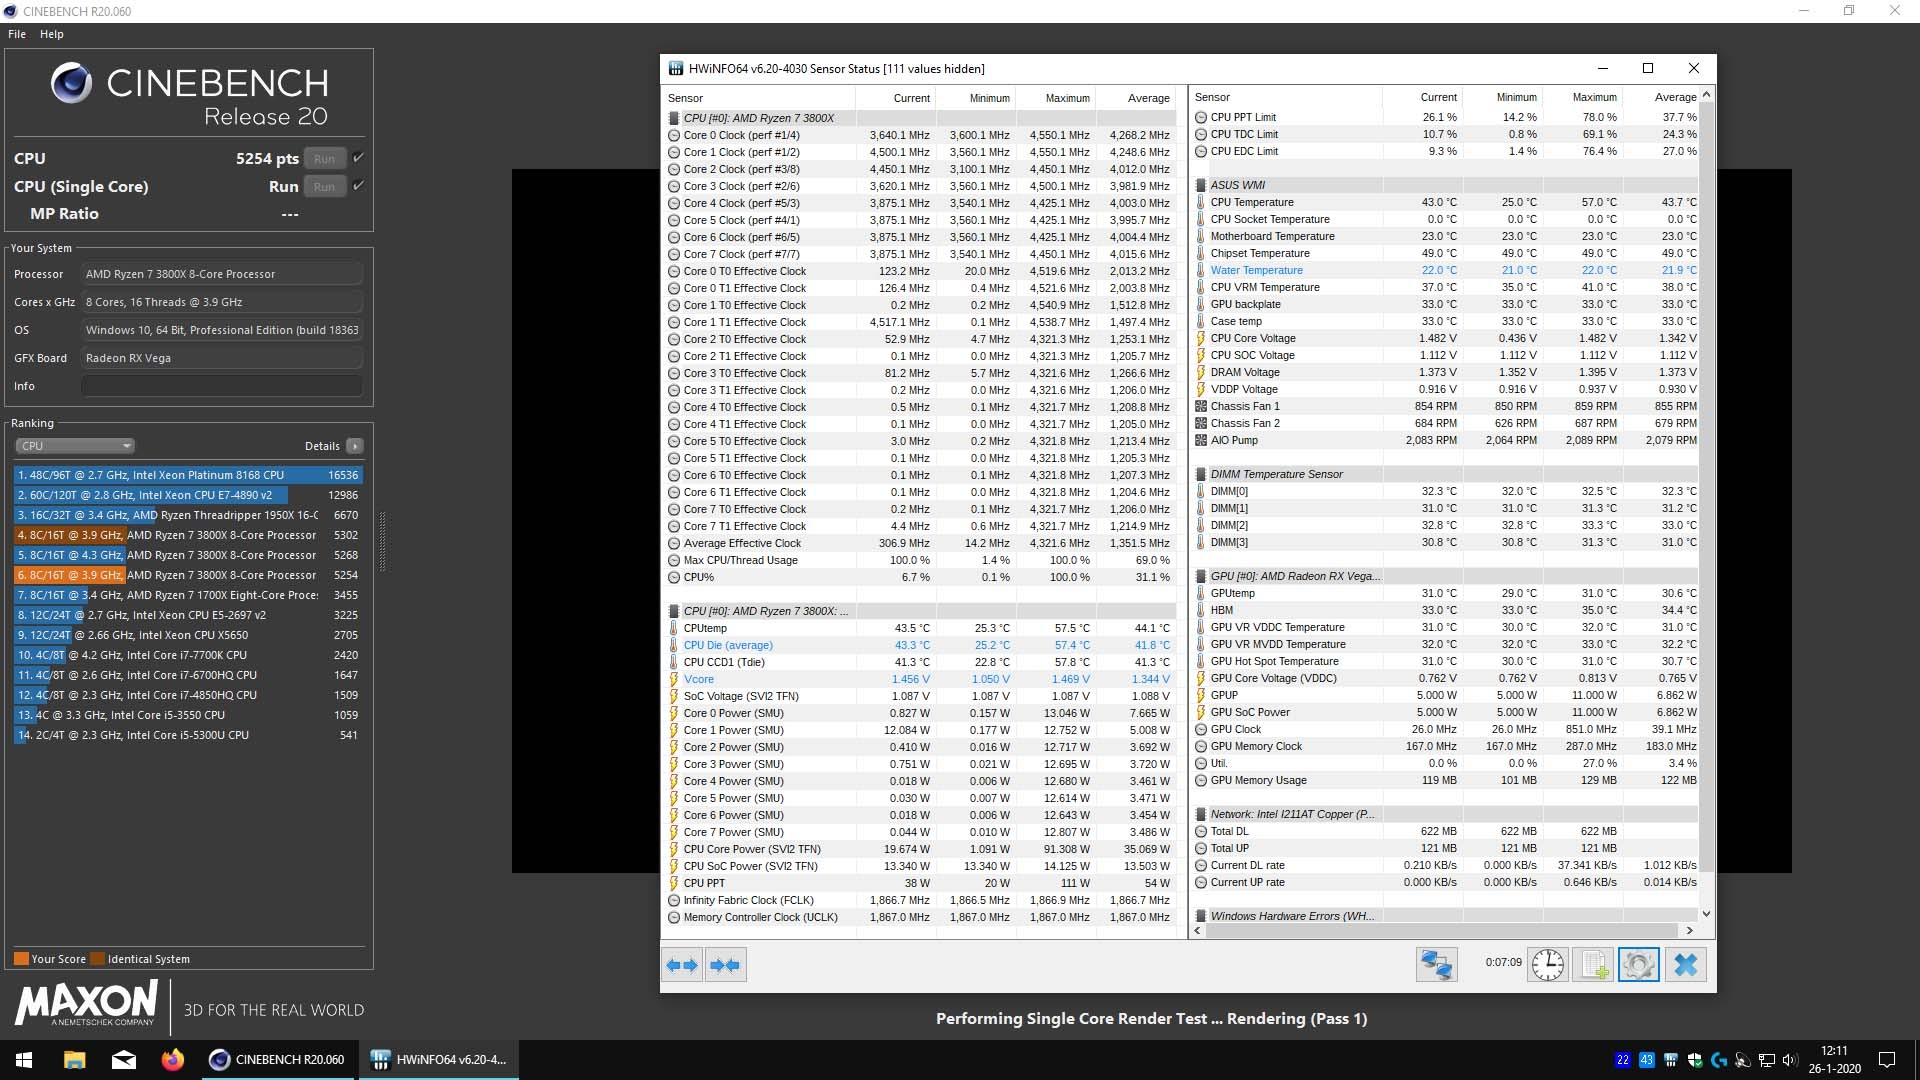Screen dimensions: 1920x1080
Task: Open volume speaker tray icon
Action: pos(1790,1060)
